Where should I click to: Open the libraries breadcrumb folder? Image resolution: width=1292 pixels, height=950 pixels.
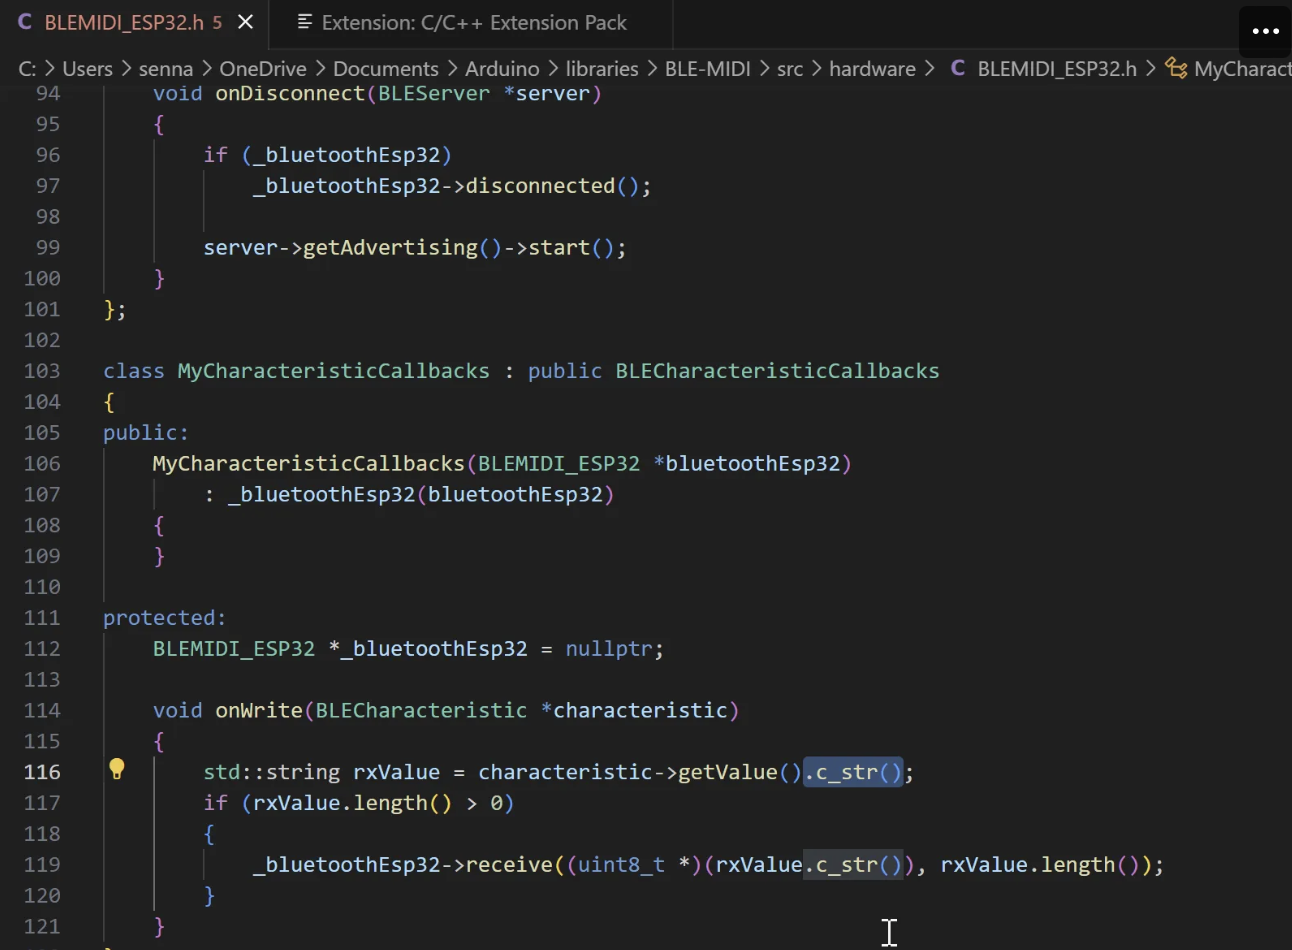point(602,68)
